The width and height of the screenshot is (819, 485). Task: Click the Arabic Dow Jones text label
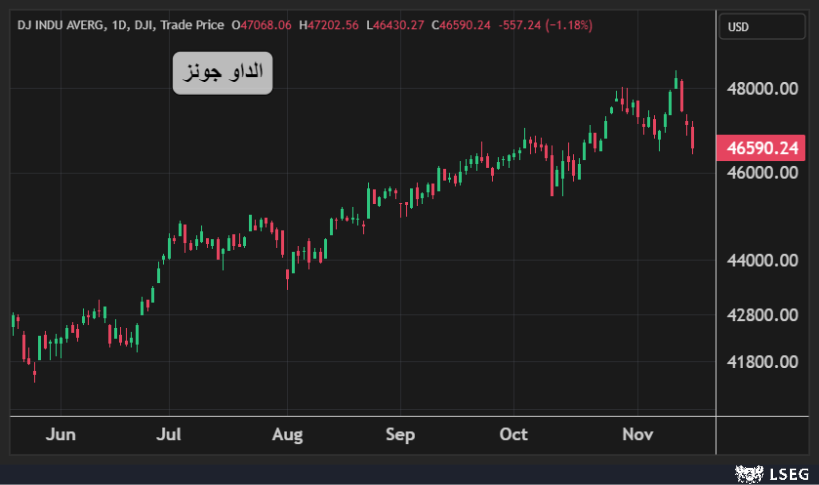coord(222,73)
